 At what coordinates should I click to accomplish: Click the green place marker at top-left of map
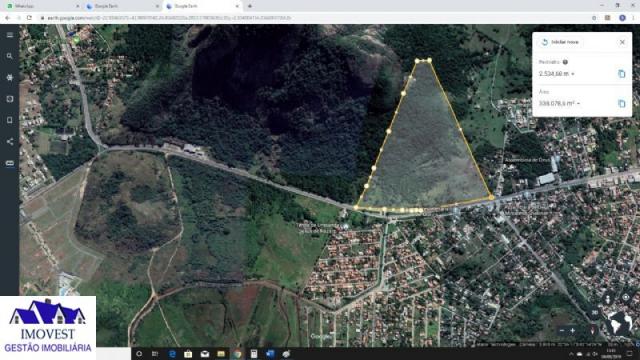point(76,40)
